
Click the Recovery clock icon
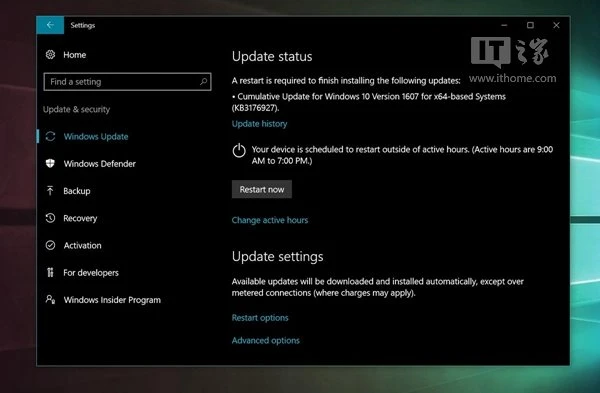tap(50, 218)
